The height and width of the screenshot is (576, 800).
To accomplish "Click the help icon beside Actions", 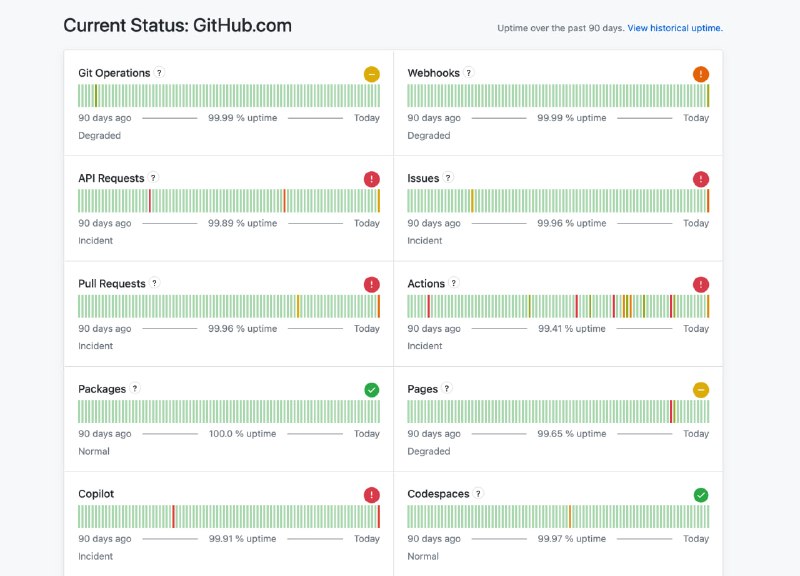I will point(454,283).
